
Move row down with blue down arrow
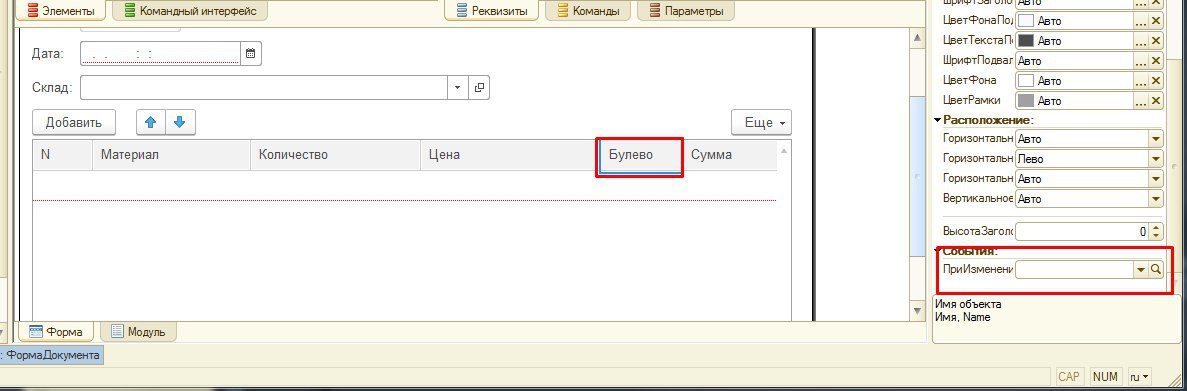(x=179, y=122)
